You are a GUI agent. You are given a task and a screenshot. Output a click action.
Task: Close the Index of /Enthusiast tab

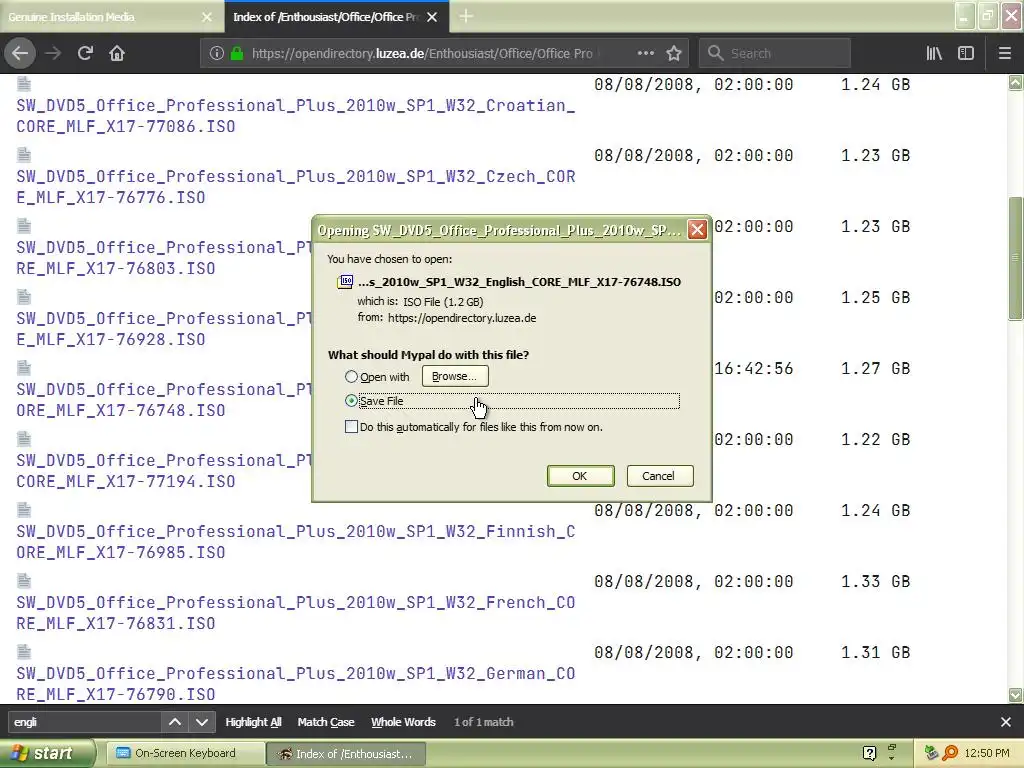click(432, 17)
